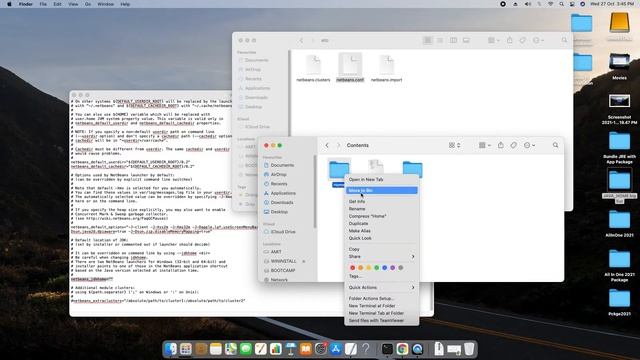The image size is (640, 360).
Task: Expand Quick Actions submenu in context menu
Action: 382,287
